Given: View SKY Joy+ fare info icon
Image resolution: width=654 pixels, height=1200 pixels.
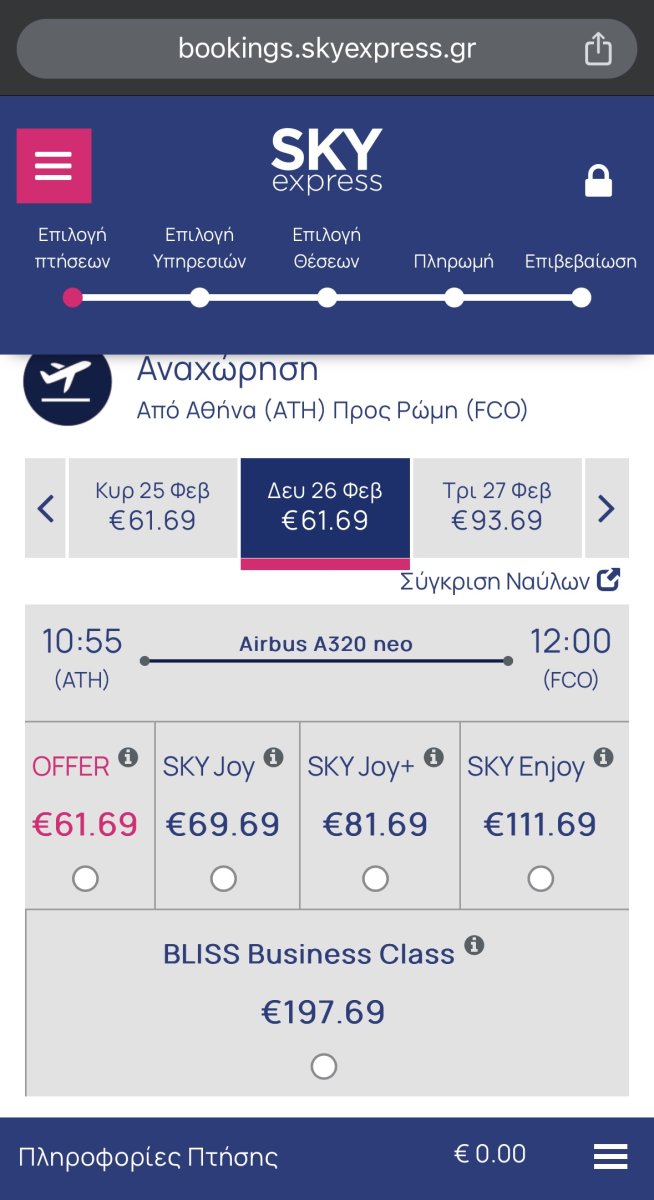Looking at the screenshot, I should pos(434,757).
